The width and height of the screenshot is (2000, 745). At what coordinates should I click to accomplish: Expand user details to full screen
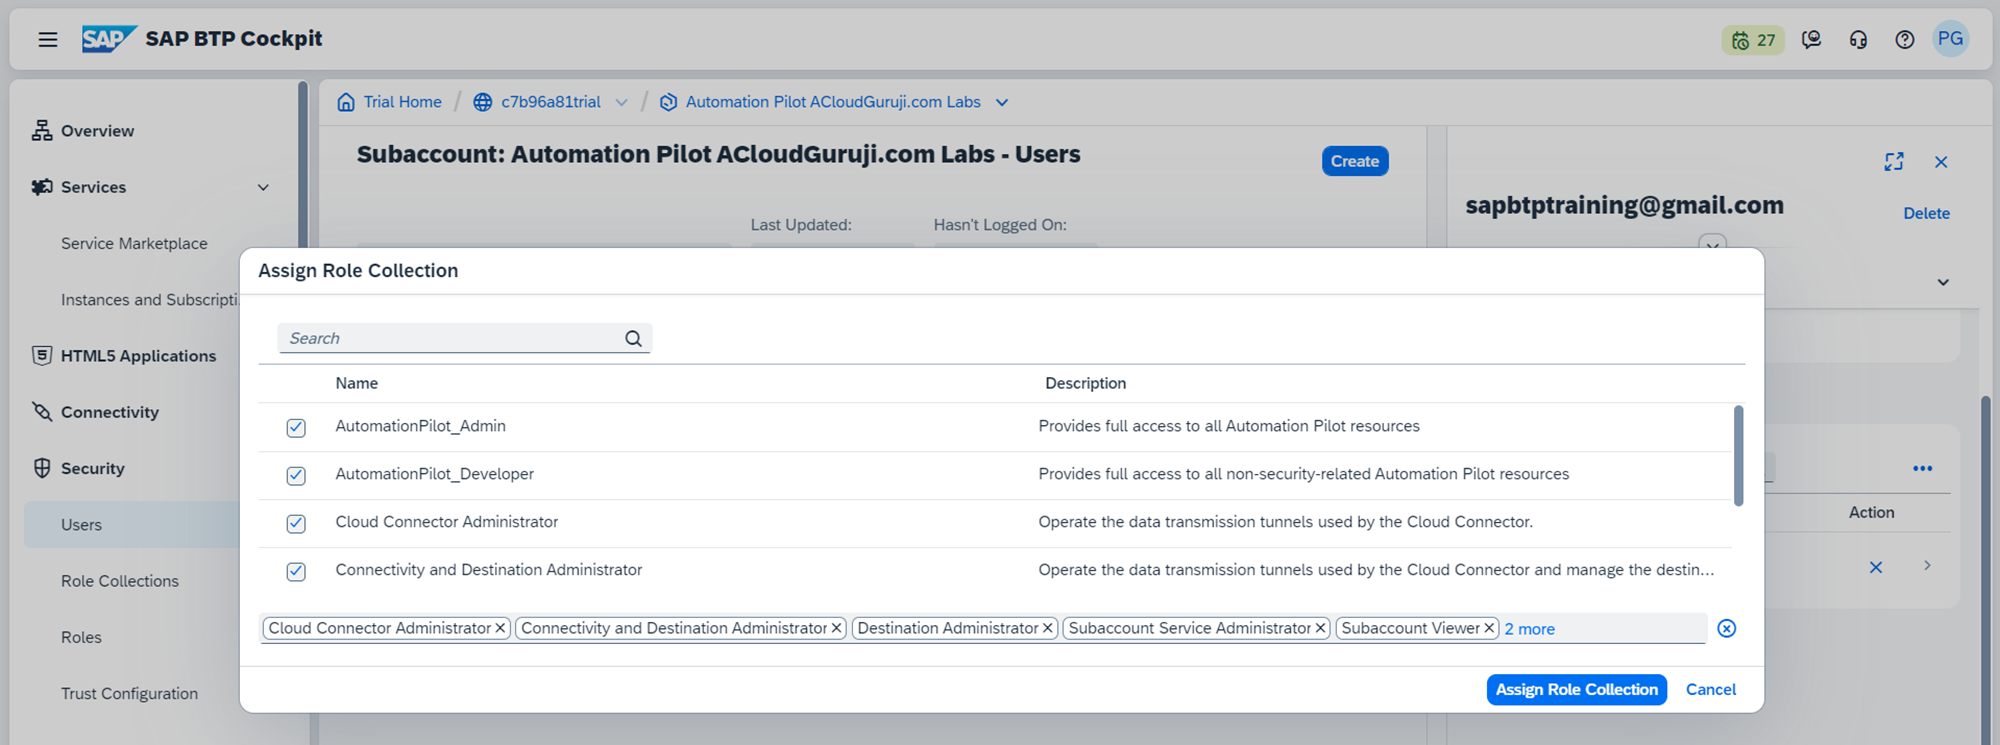tap(1893, 162)
